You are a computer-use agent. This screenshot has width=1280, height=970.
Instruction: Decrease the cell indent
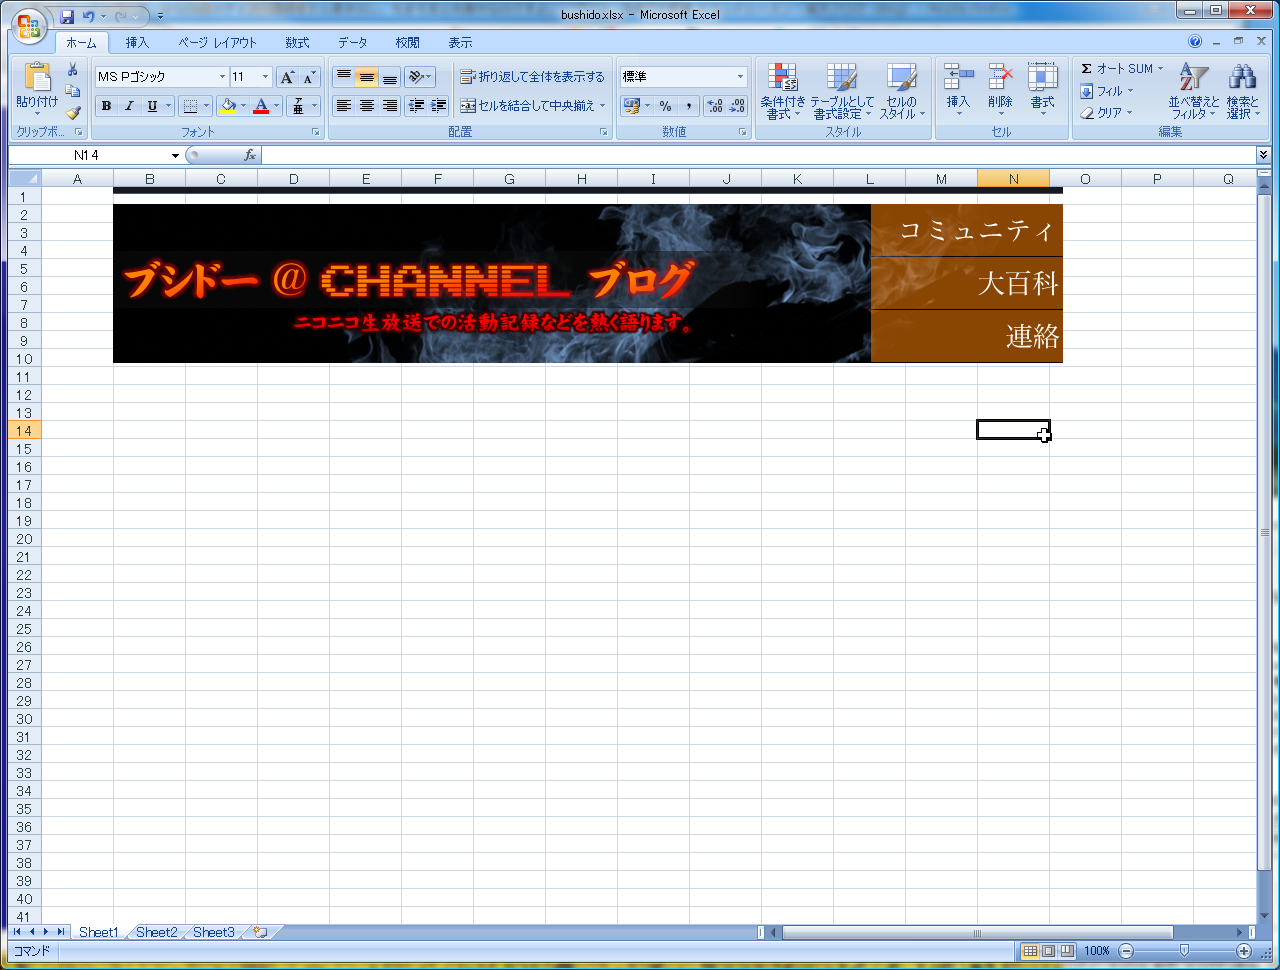click(416, 106)
